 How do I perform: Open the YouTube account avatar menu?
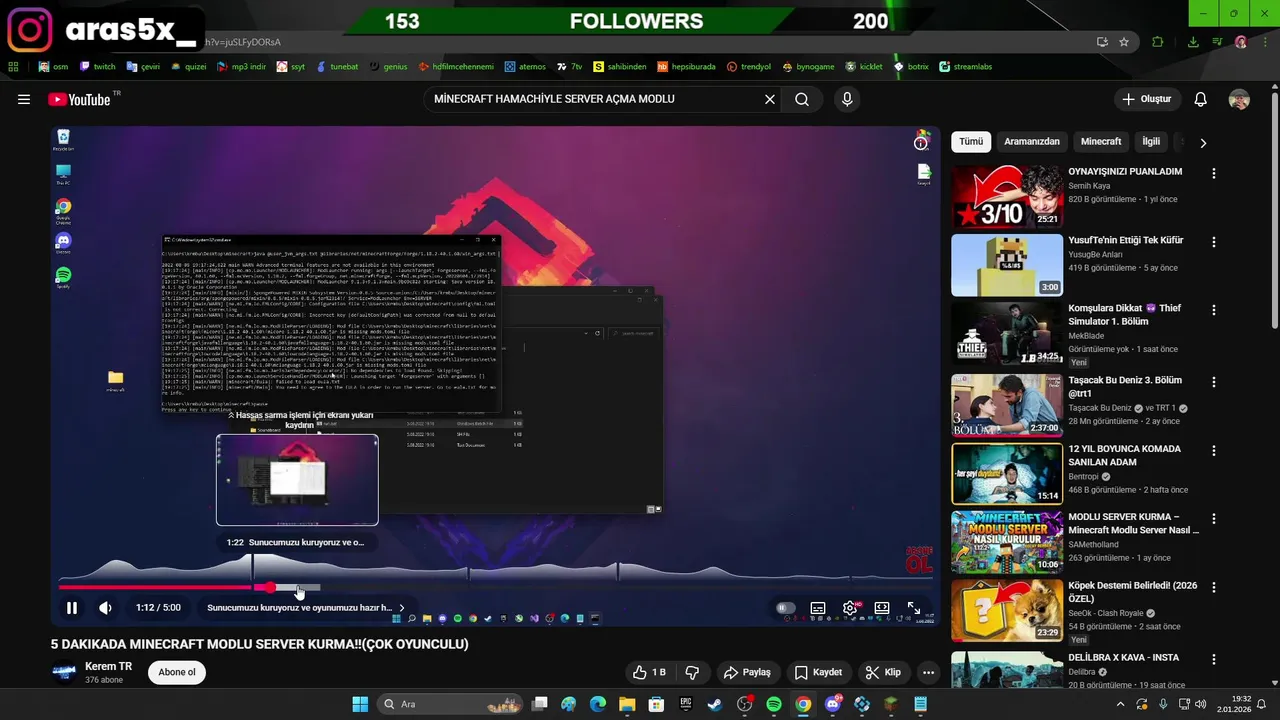click(x=1239, y=99)
